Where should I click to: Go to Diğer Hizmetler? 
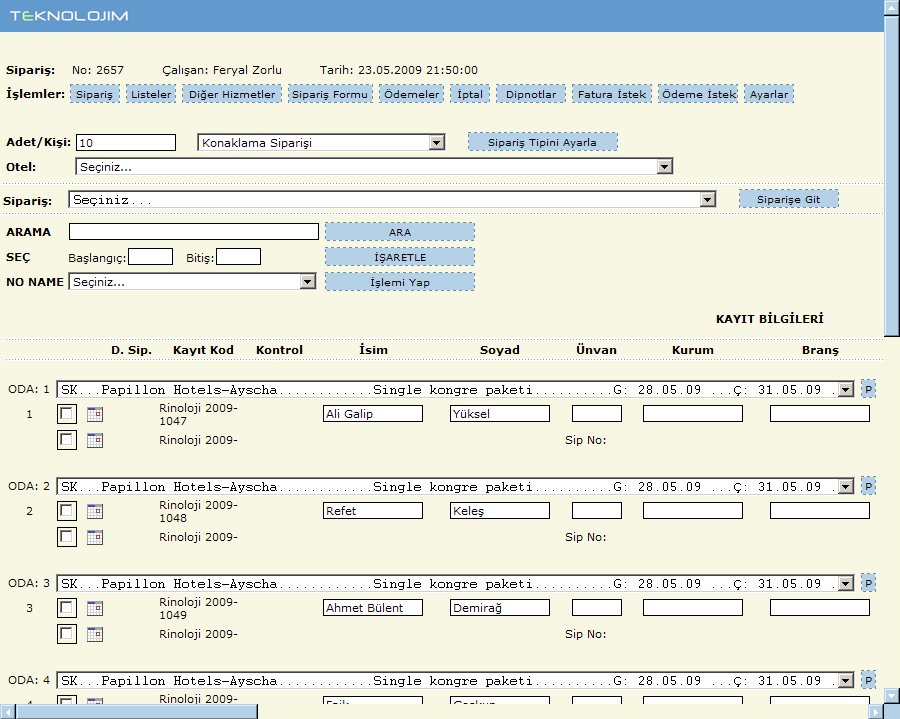pos(232,94)
